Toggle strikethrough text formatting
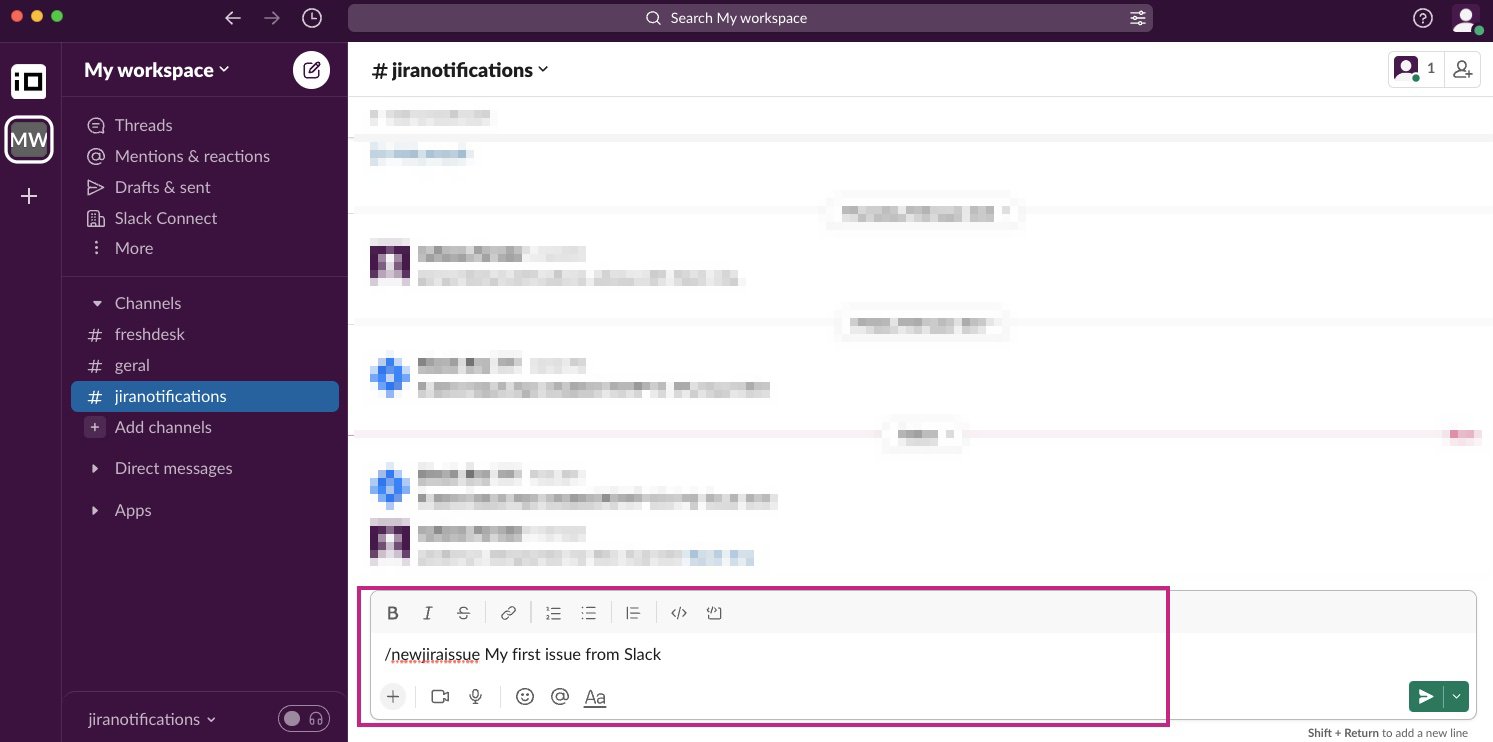Viewport: 1493px width, 742px height. (463, 613)
